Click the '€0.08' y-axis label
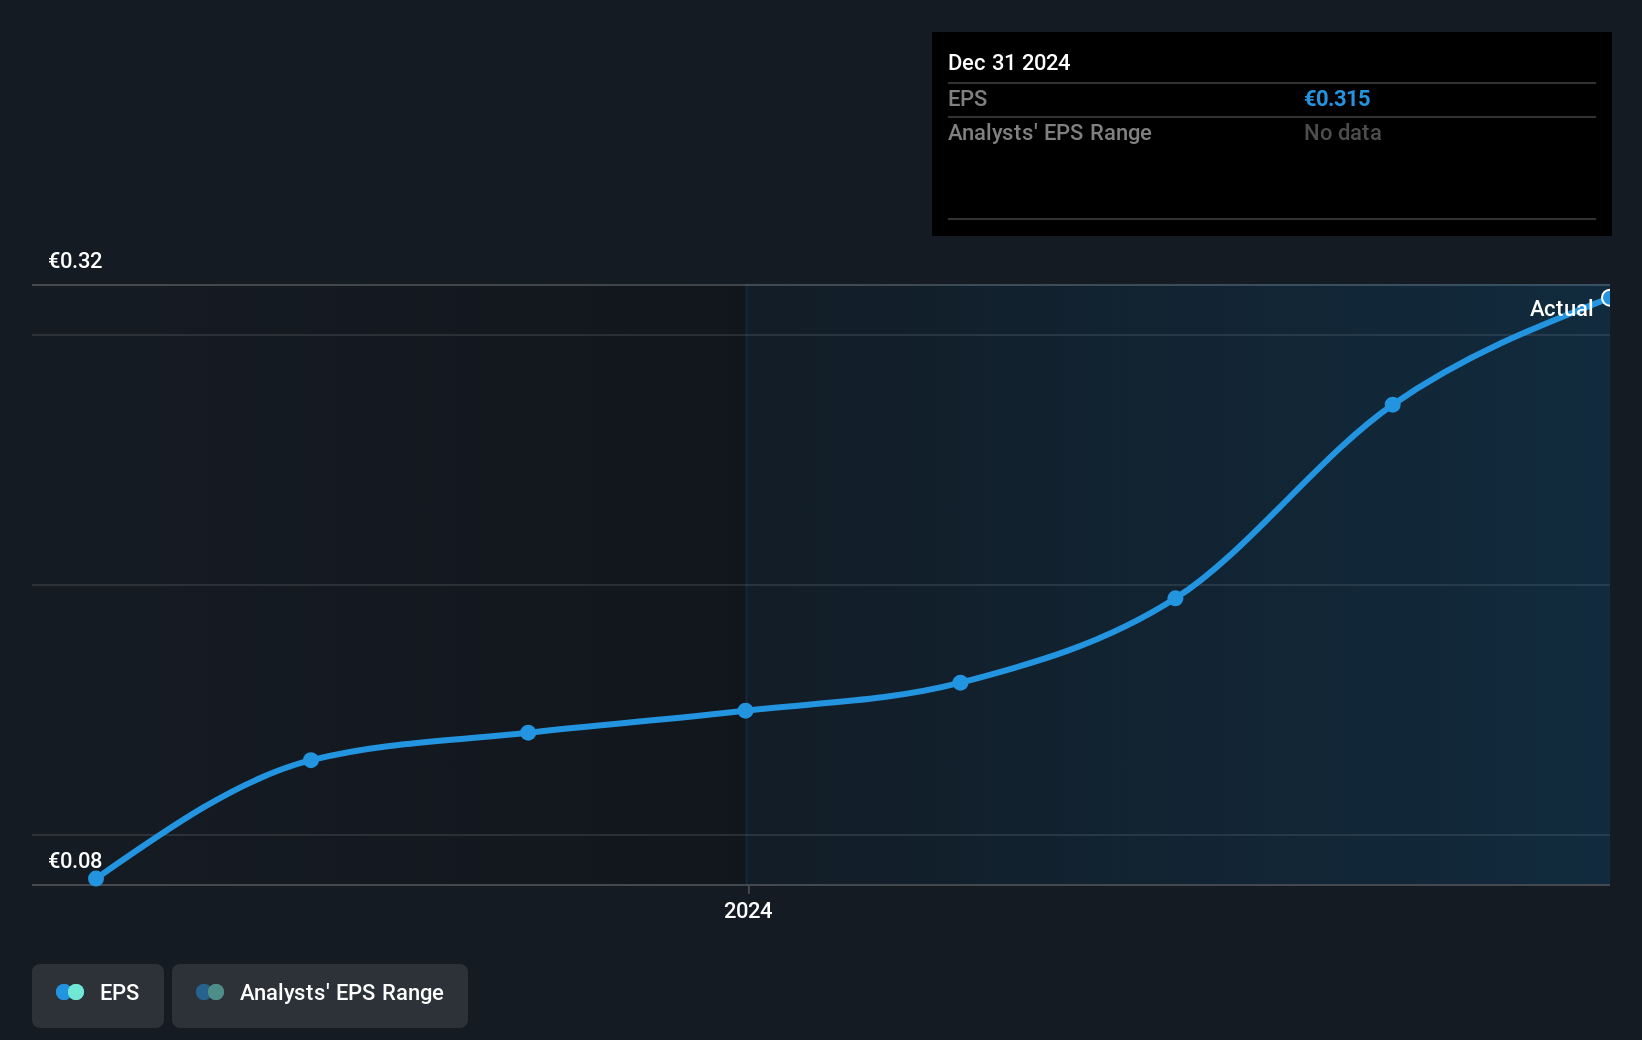Screen dimensions: 1642x1040 pyautogui.click(x=75, y=860)
